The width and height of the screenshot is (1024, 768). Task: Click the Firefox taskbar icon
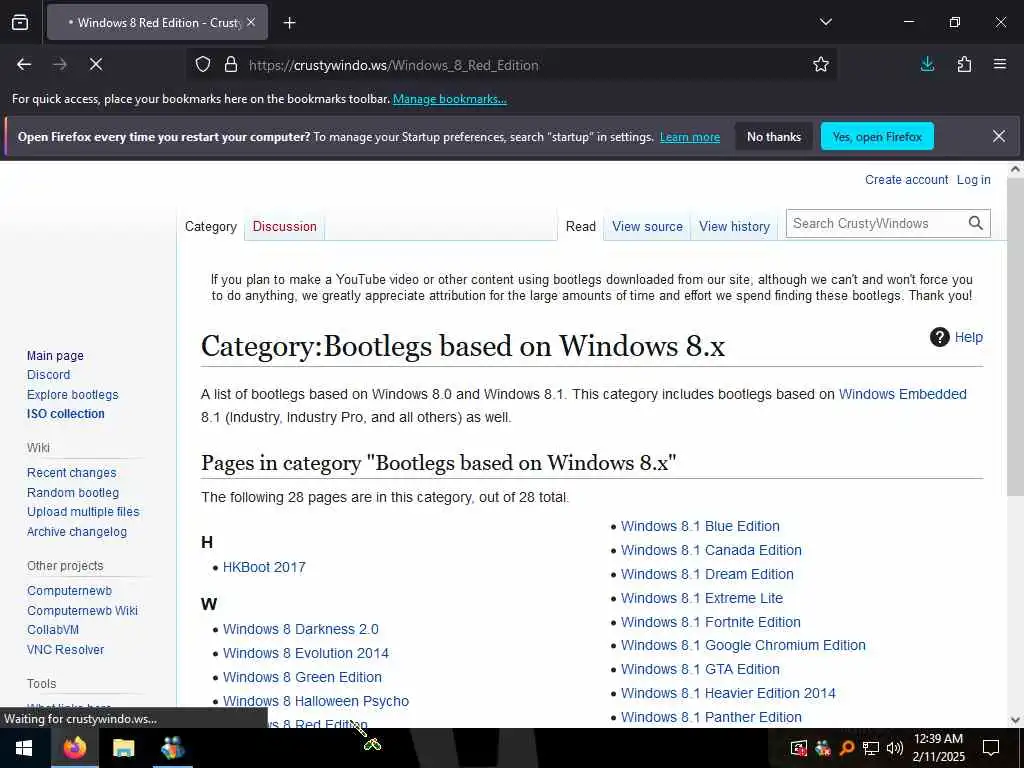tap(74, 748)
